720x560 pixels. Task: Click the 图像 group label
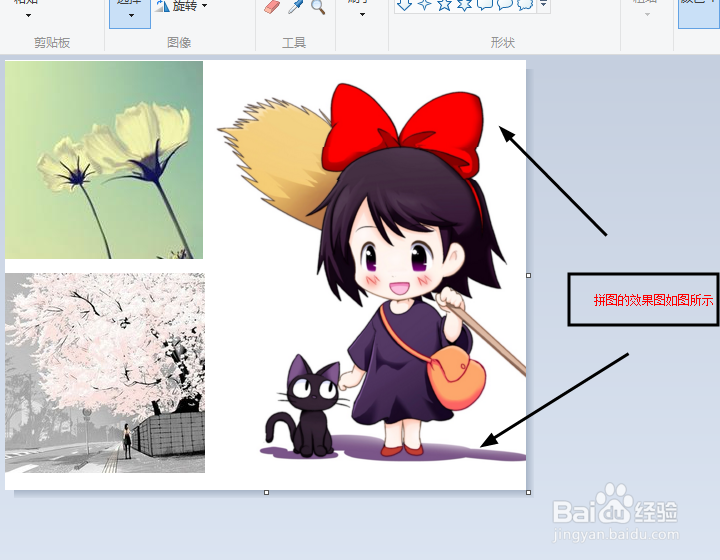(179, 43)
